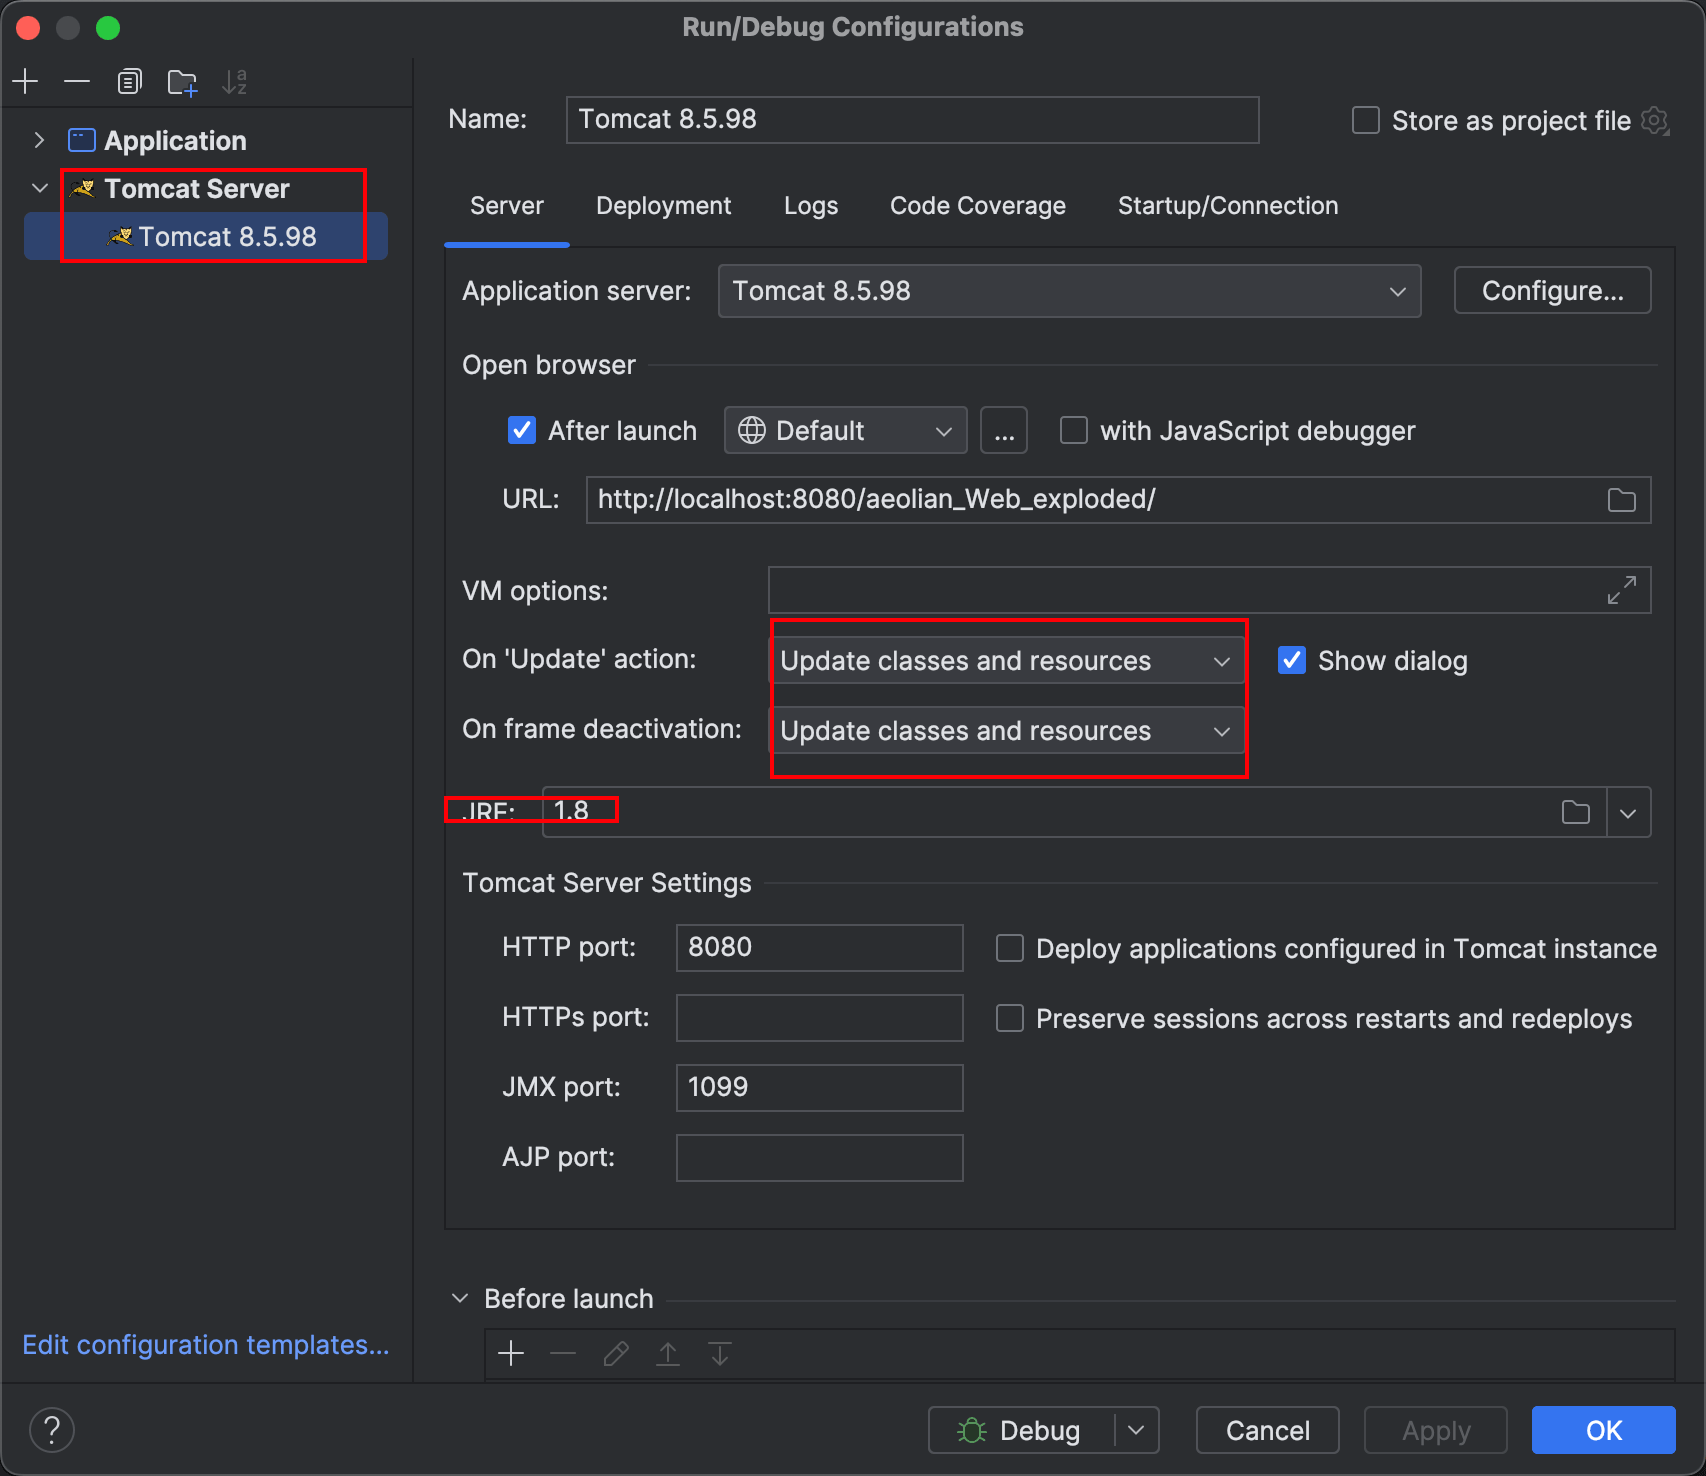Open the On frame deactivation dropdown
Screen dimensions: 1706x1476
[1006, 730]
